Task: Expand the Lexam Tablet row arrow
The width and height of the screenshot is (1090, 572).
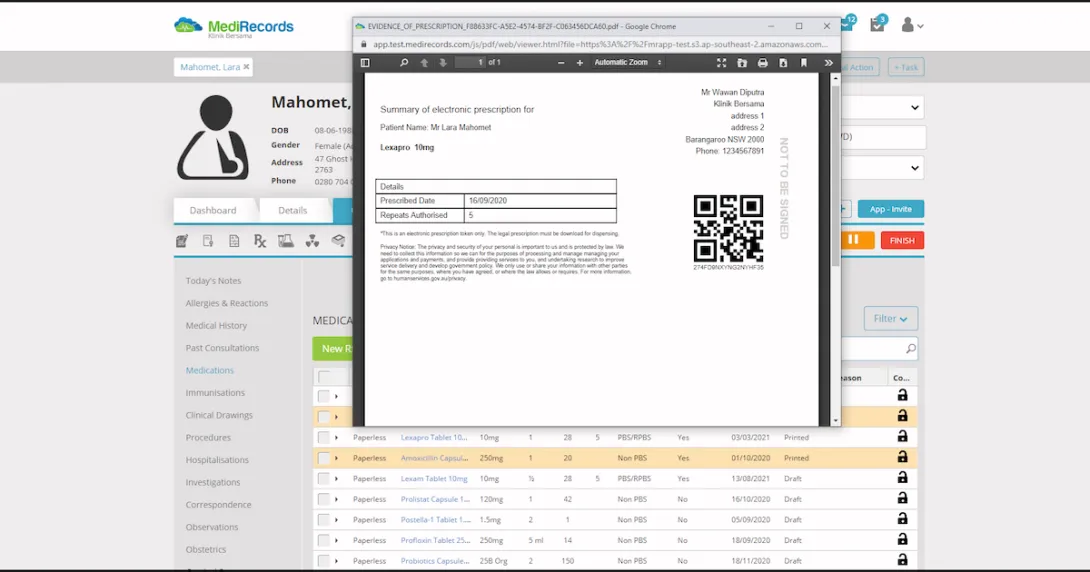Action: point(336,479)
